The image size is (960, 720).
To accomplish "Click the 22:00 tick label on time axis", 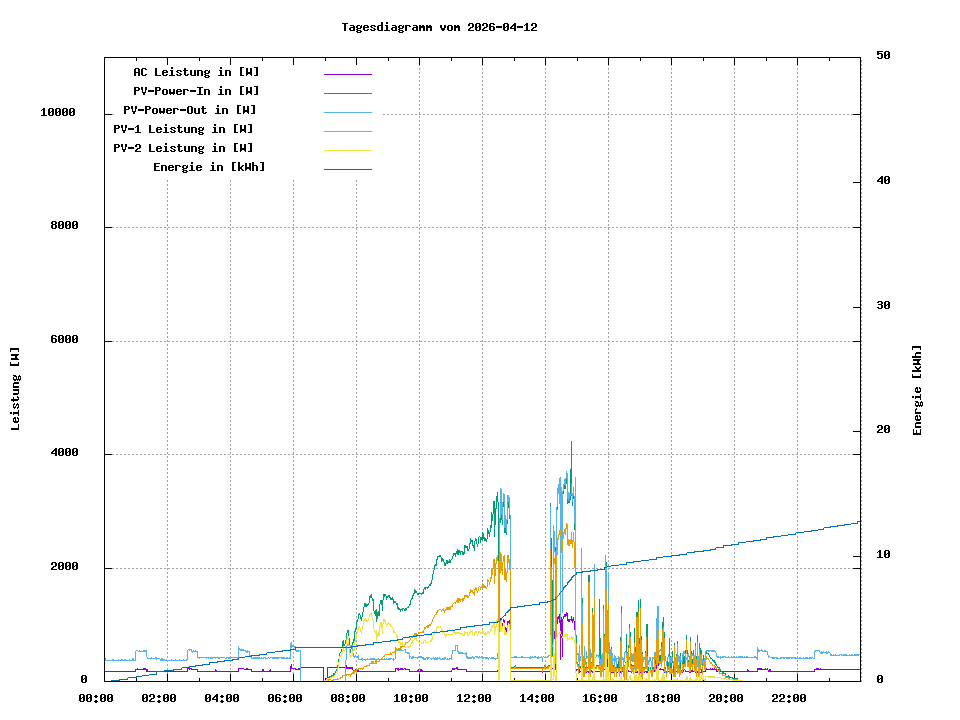I will [x=789, y=698].
